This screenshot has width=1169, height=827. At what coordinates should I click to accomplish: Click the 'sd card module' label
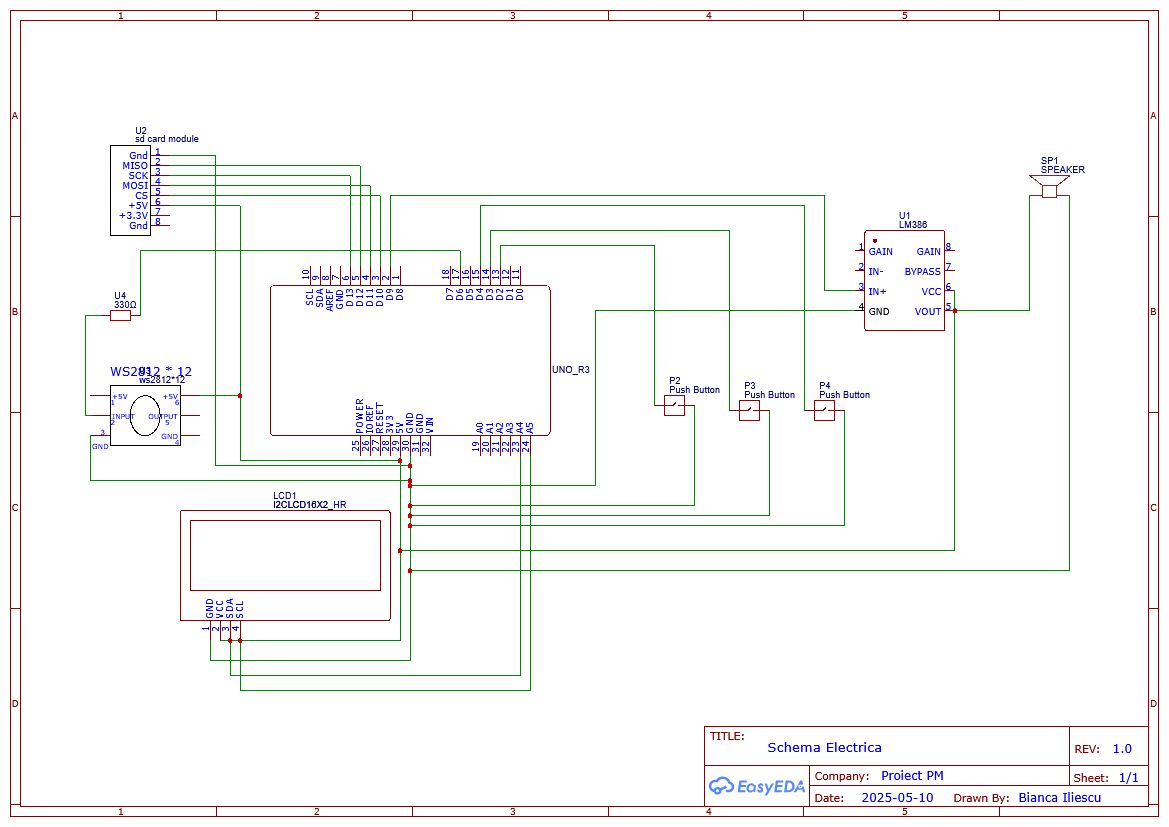coord(166,139)
